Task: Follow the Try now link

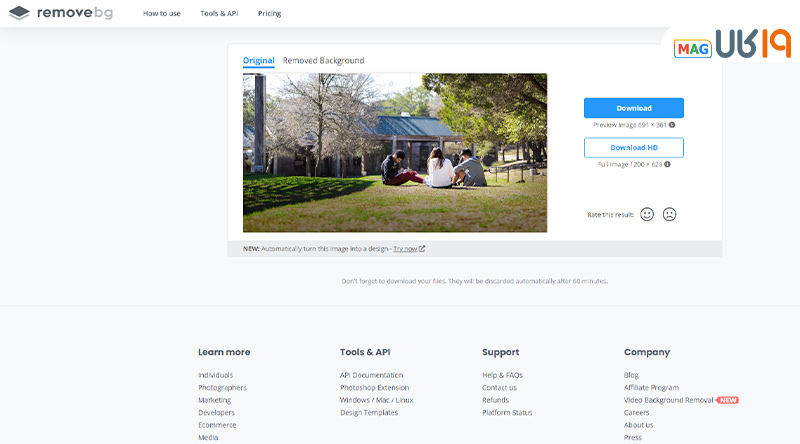Action: [x=405, y=249]
